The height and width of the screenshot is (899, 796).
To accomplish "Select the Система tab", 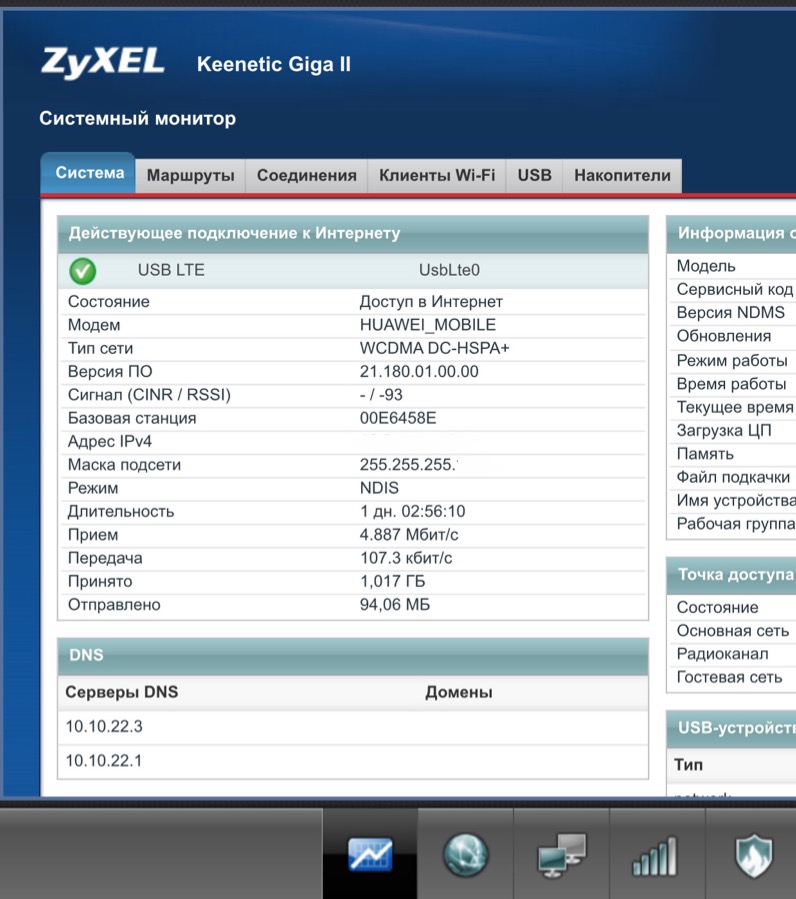I will click(x=88, y=173).
